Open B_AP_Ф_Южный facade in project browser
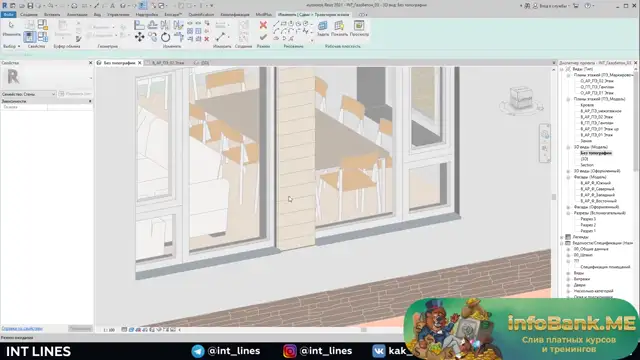Screen dimensions: 640x360 click(596, 183)
